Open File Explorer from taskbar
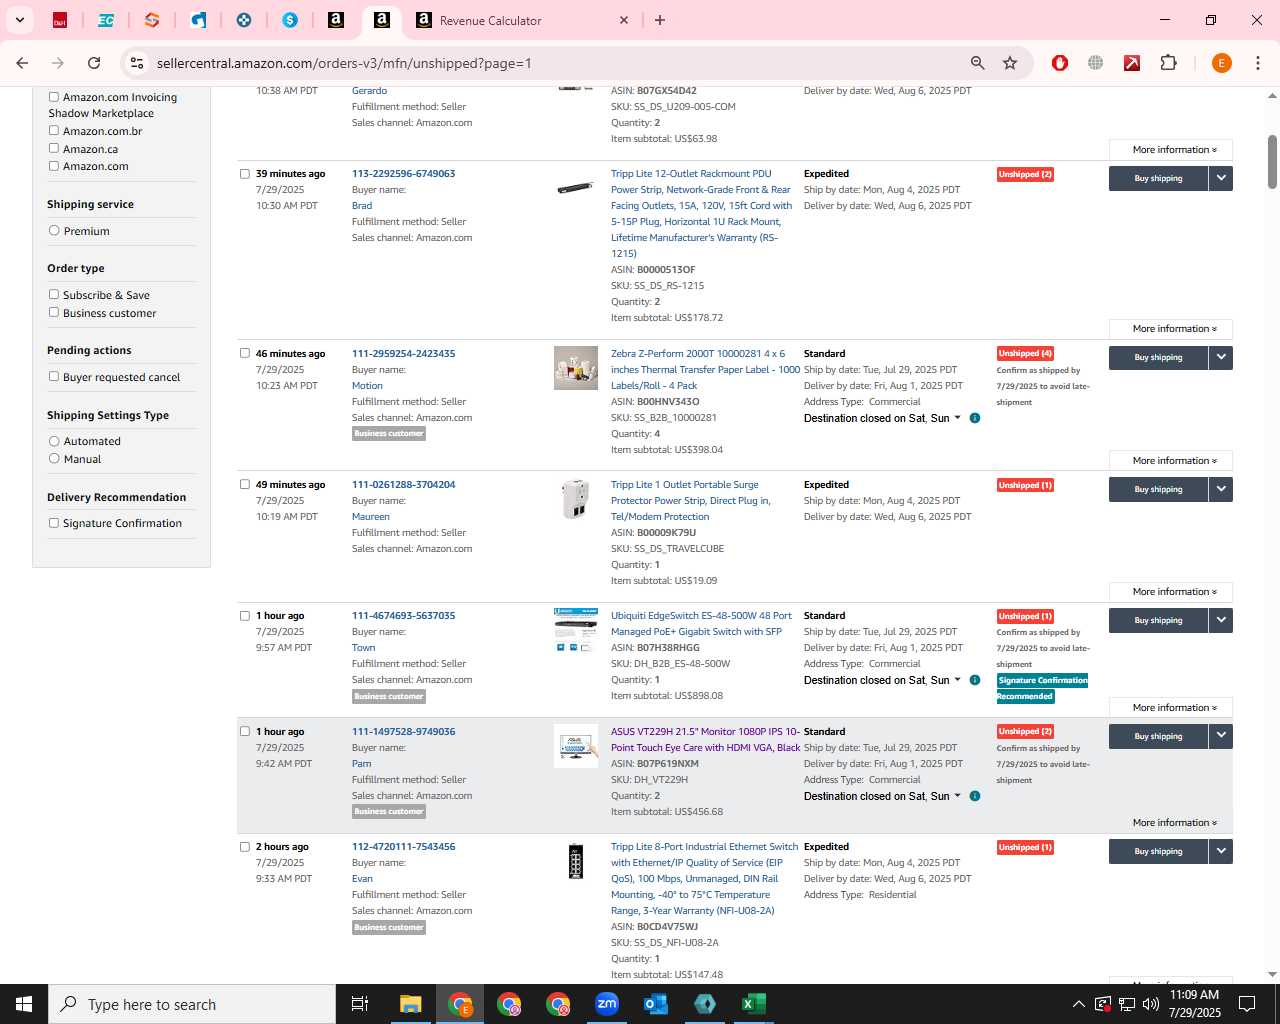Screen dimensions: 1280x1024 click(411, 1004)
